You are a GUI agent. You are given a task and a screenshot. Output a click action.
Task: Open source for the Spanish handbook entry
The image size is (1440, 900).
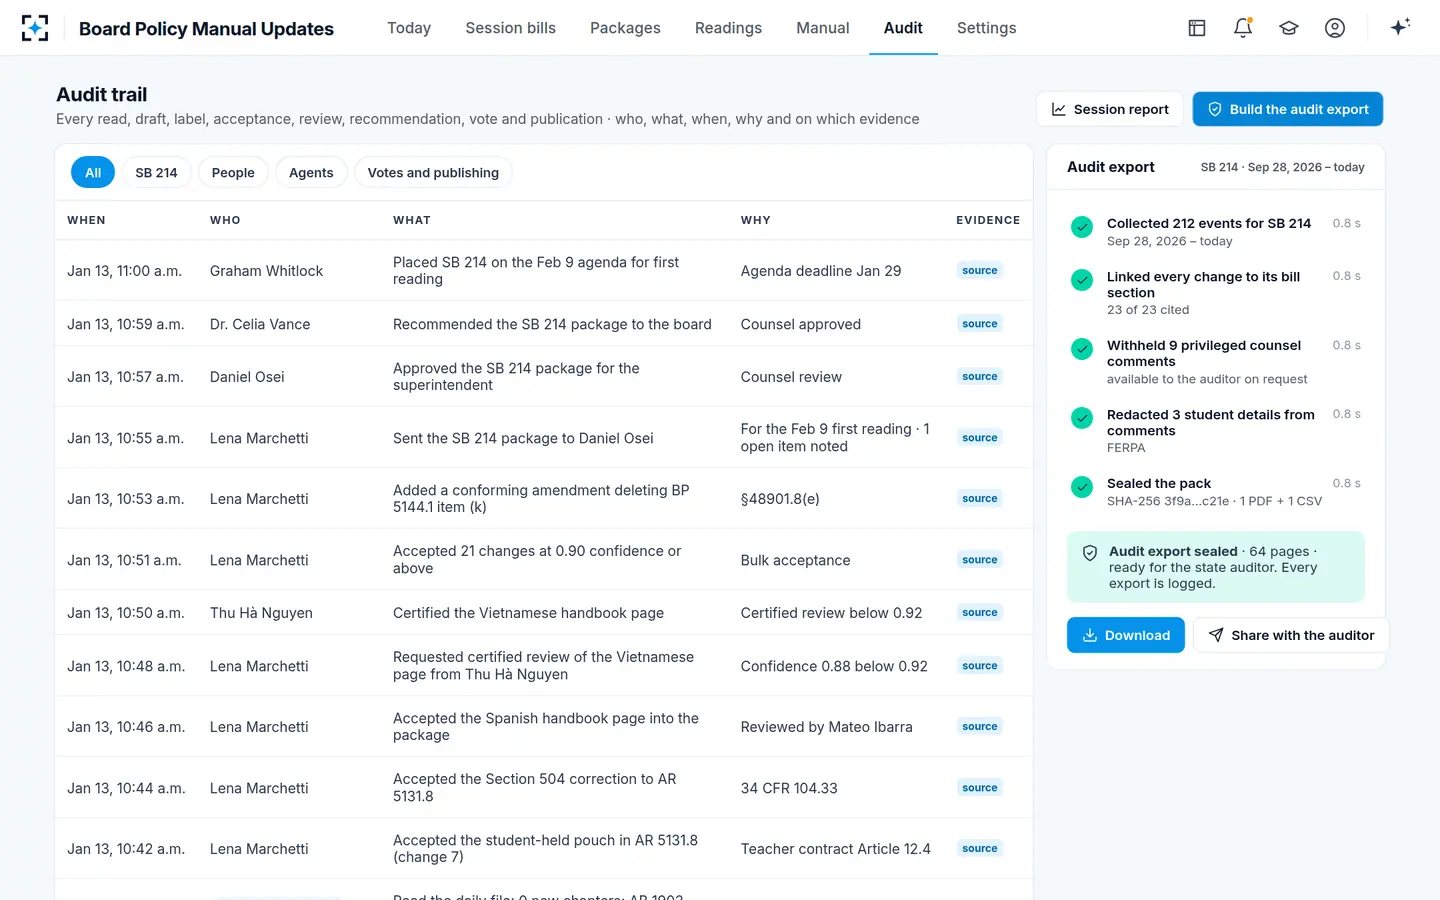980,727
